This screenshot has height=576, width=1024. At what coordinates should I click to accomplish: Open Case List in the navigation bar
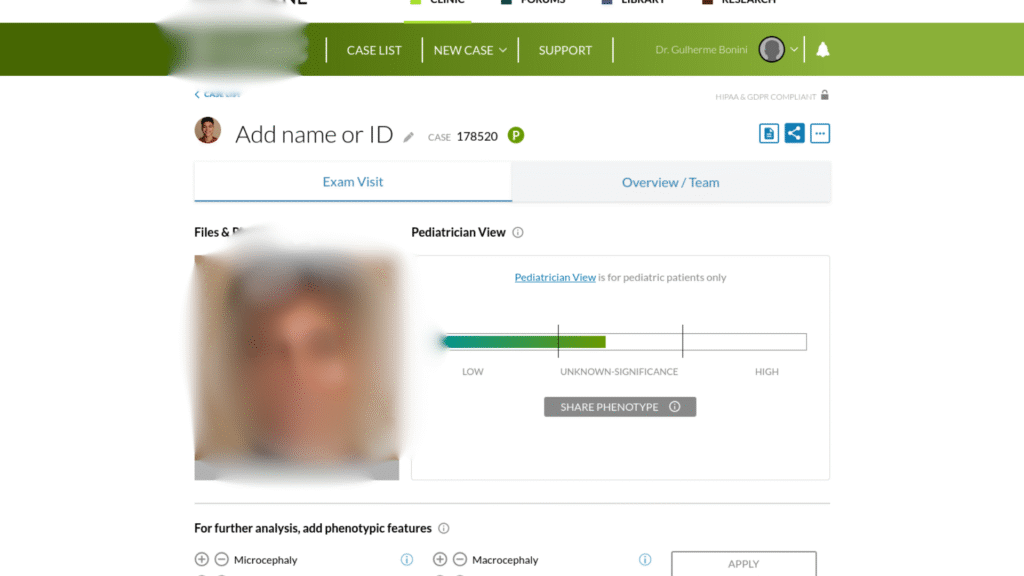click(x=374, y=50)
